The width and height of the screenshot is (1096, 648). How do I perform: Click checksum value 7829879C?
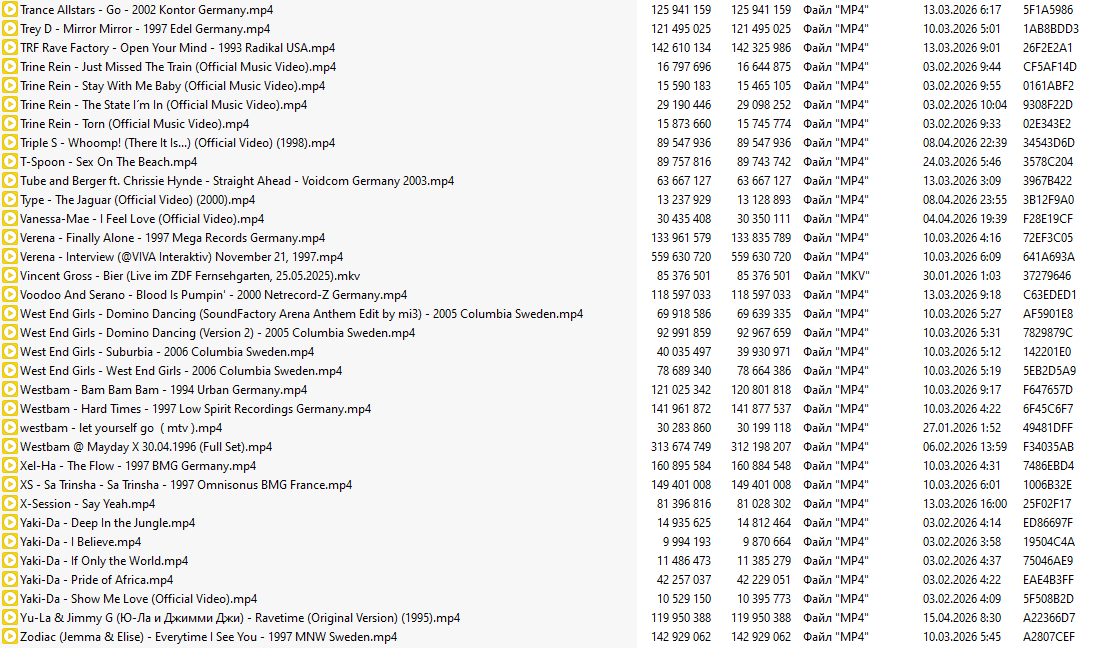click(1048, 333)
